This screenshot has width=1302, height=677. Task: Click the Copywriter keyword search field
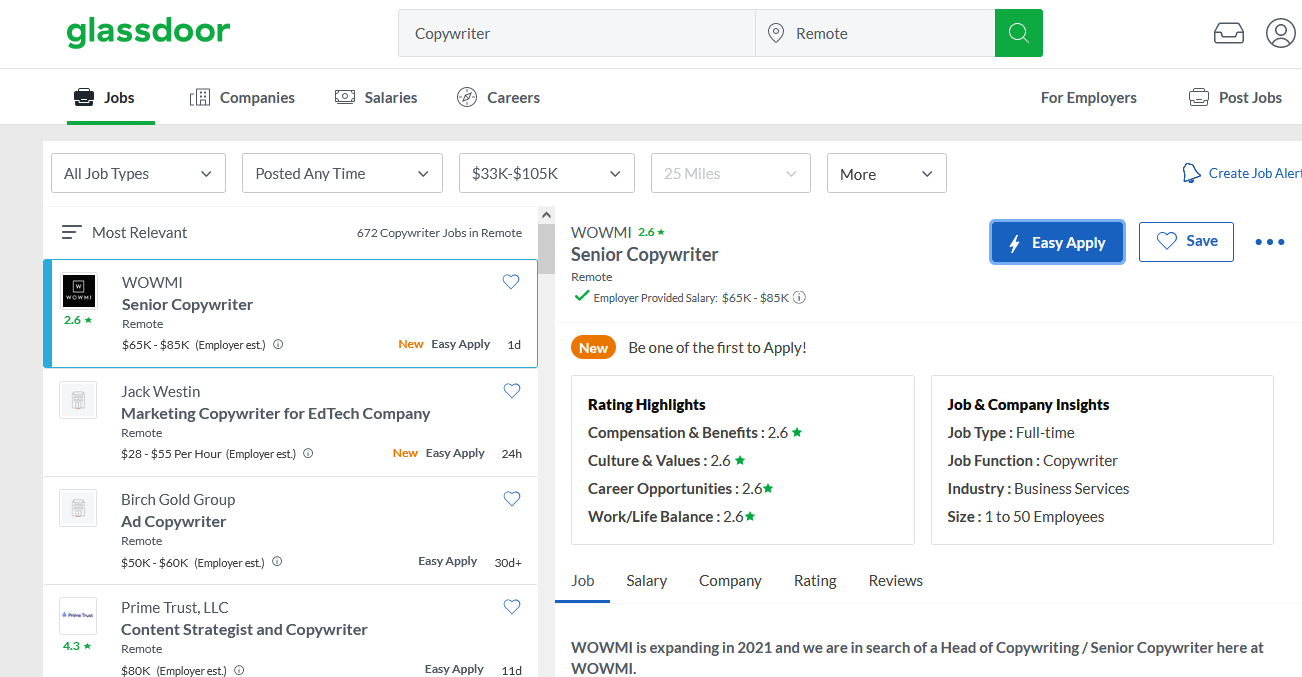577,33
